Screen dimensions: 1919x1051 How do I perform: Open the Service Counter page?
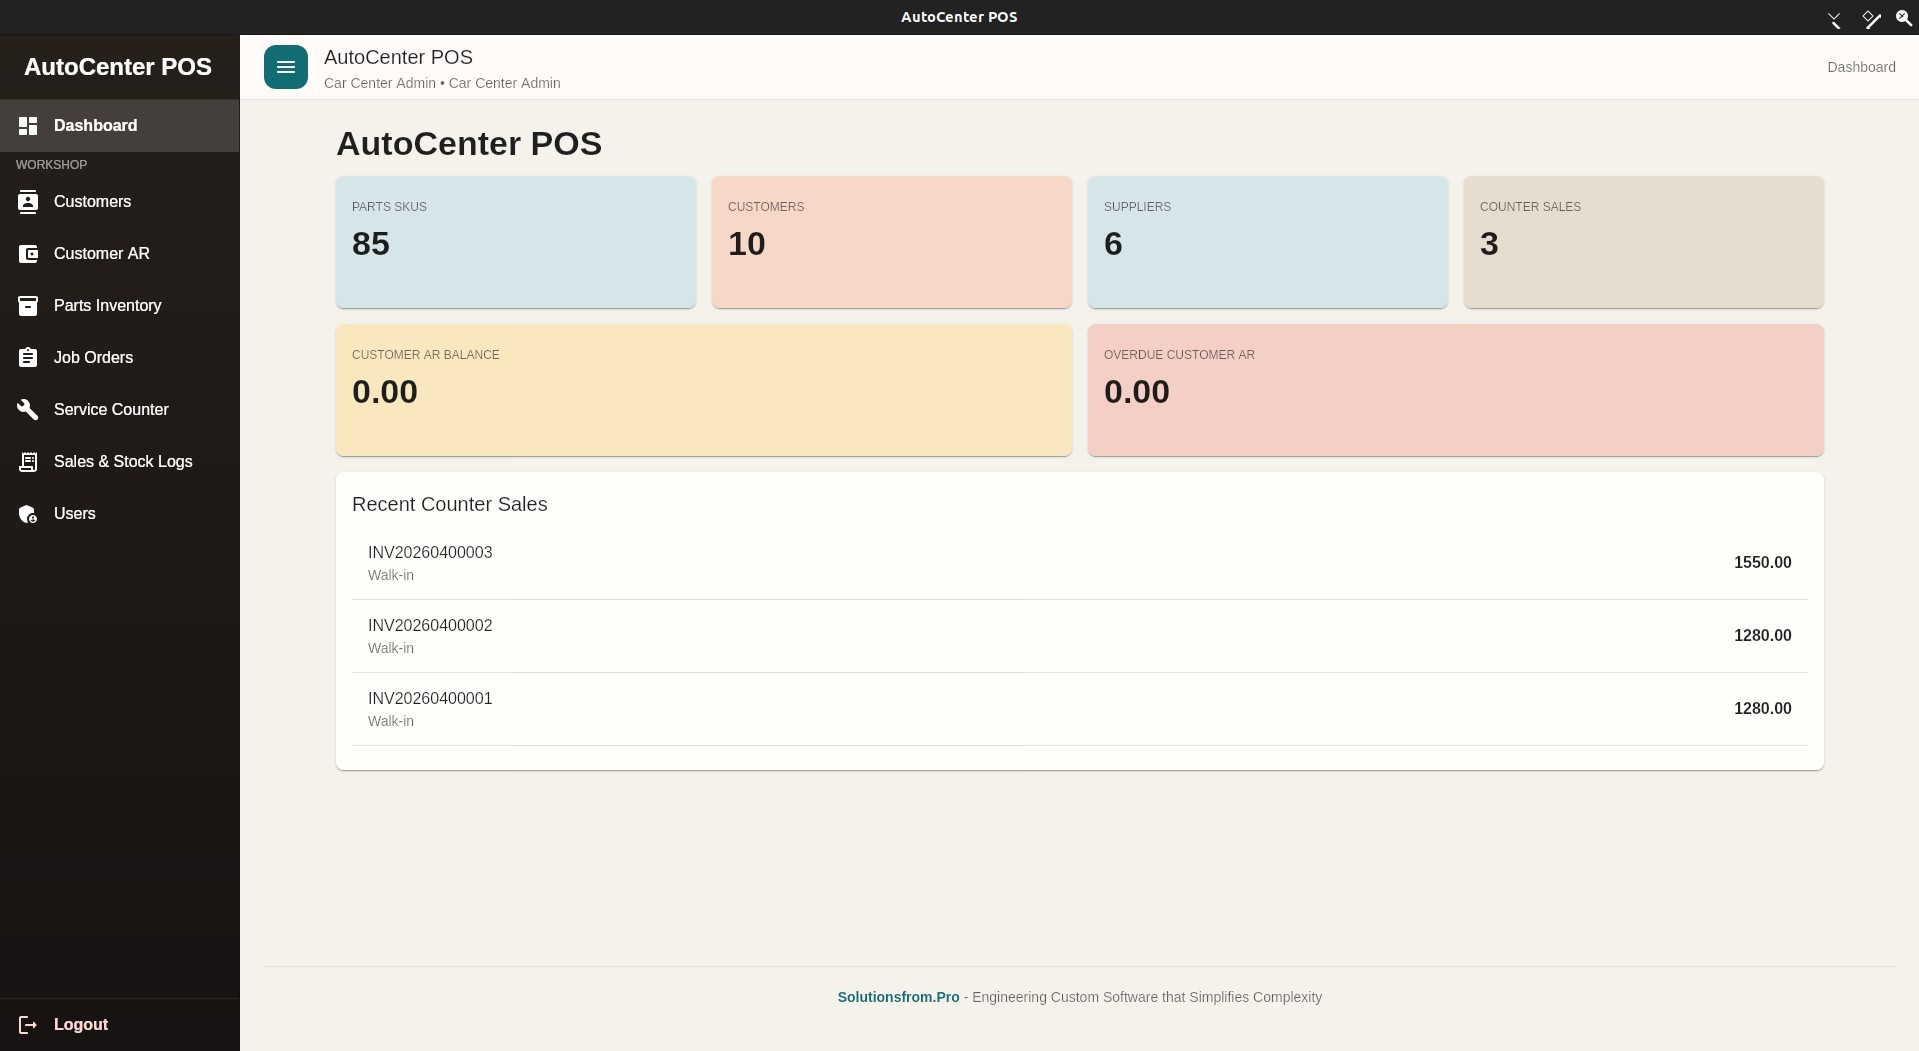coord(119,410)
